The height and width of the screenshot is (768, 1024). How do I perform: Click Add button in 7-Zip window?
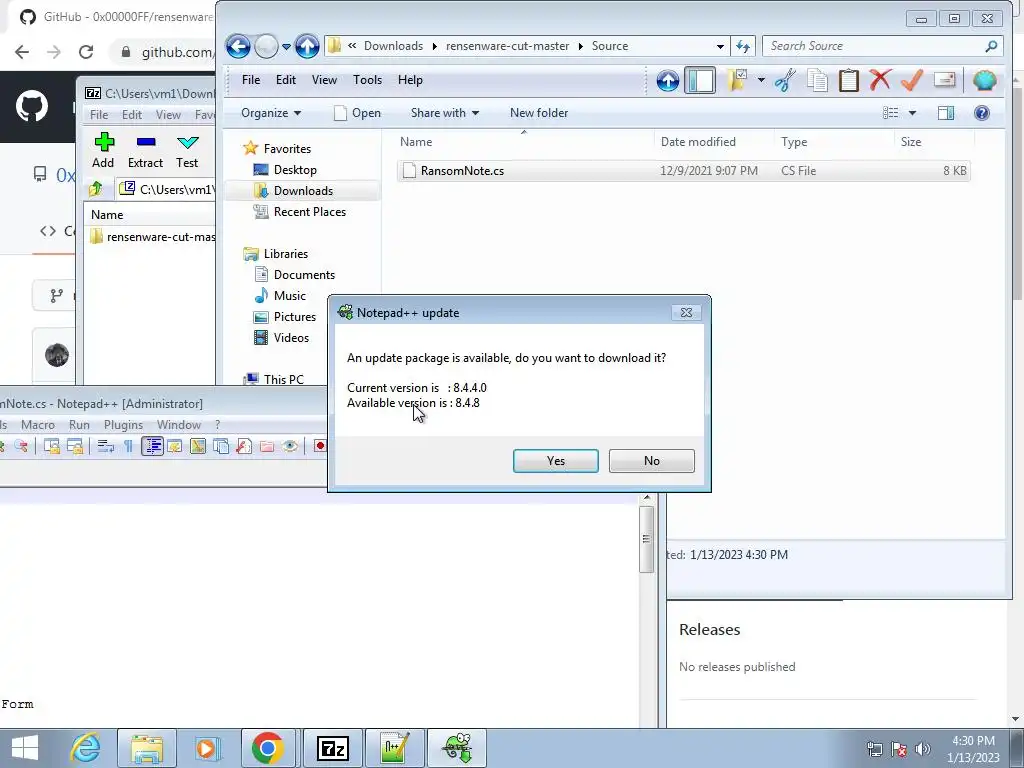click(103, 151)
